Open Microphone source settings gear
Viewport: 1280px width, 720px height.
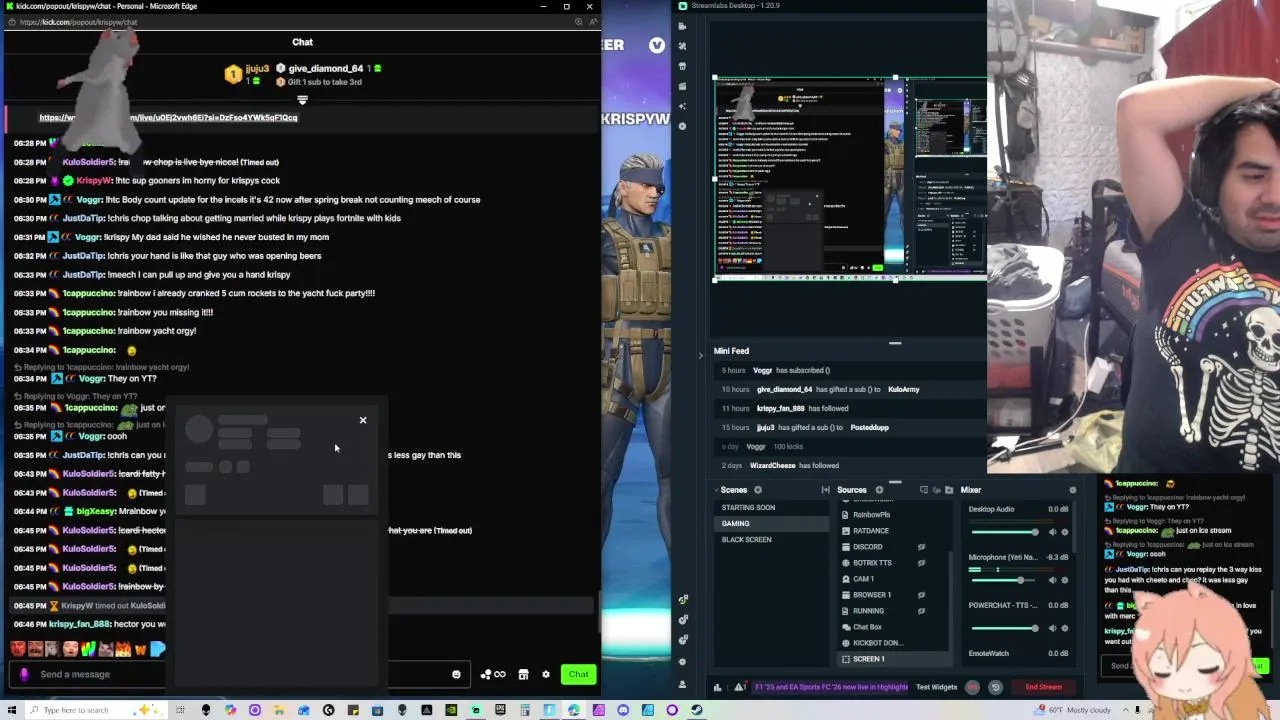point(1064,580)
